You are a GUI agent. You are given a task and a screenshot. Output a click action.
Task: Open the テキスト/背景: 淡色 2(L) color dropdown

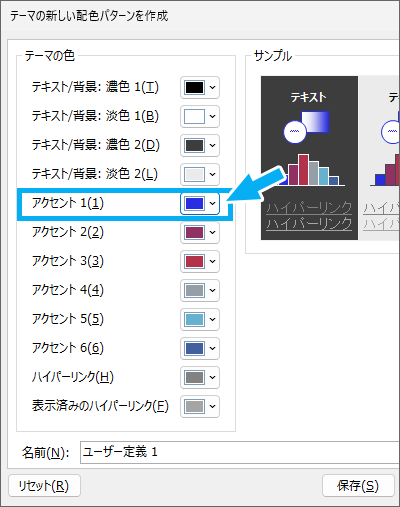pos(200,175)
